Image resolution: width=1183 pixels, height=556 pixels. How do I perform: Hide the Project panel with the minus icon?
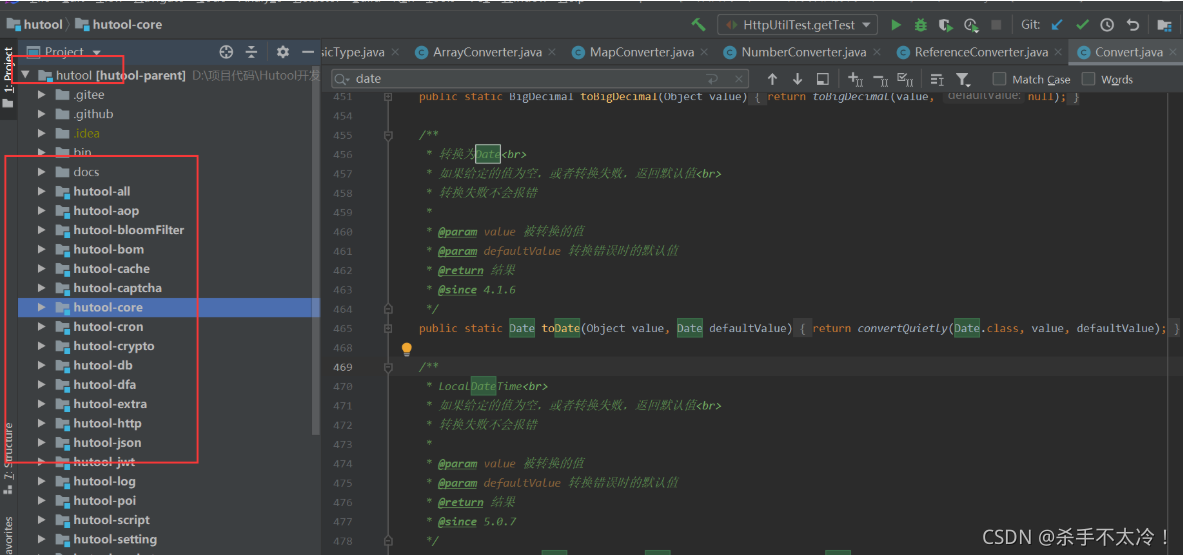(x=307, y=51)
